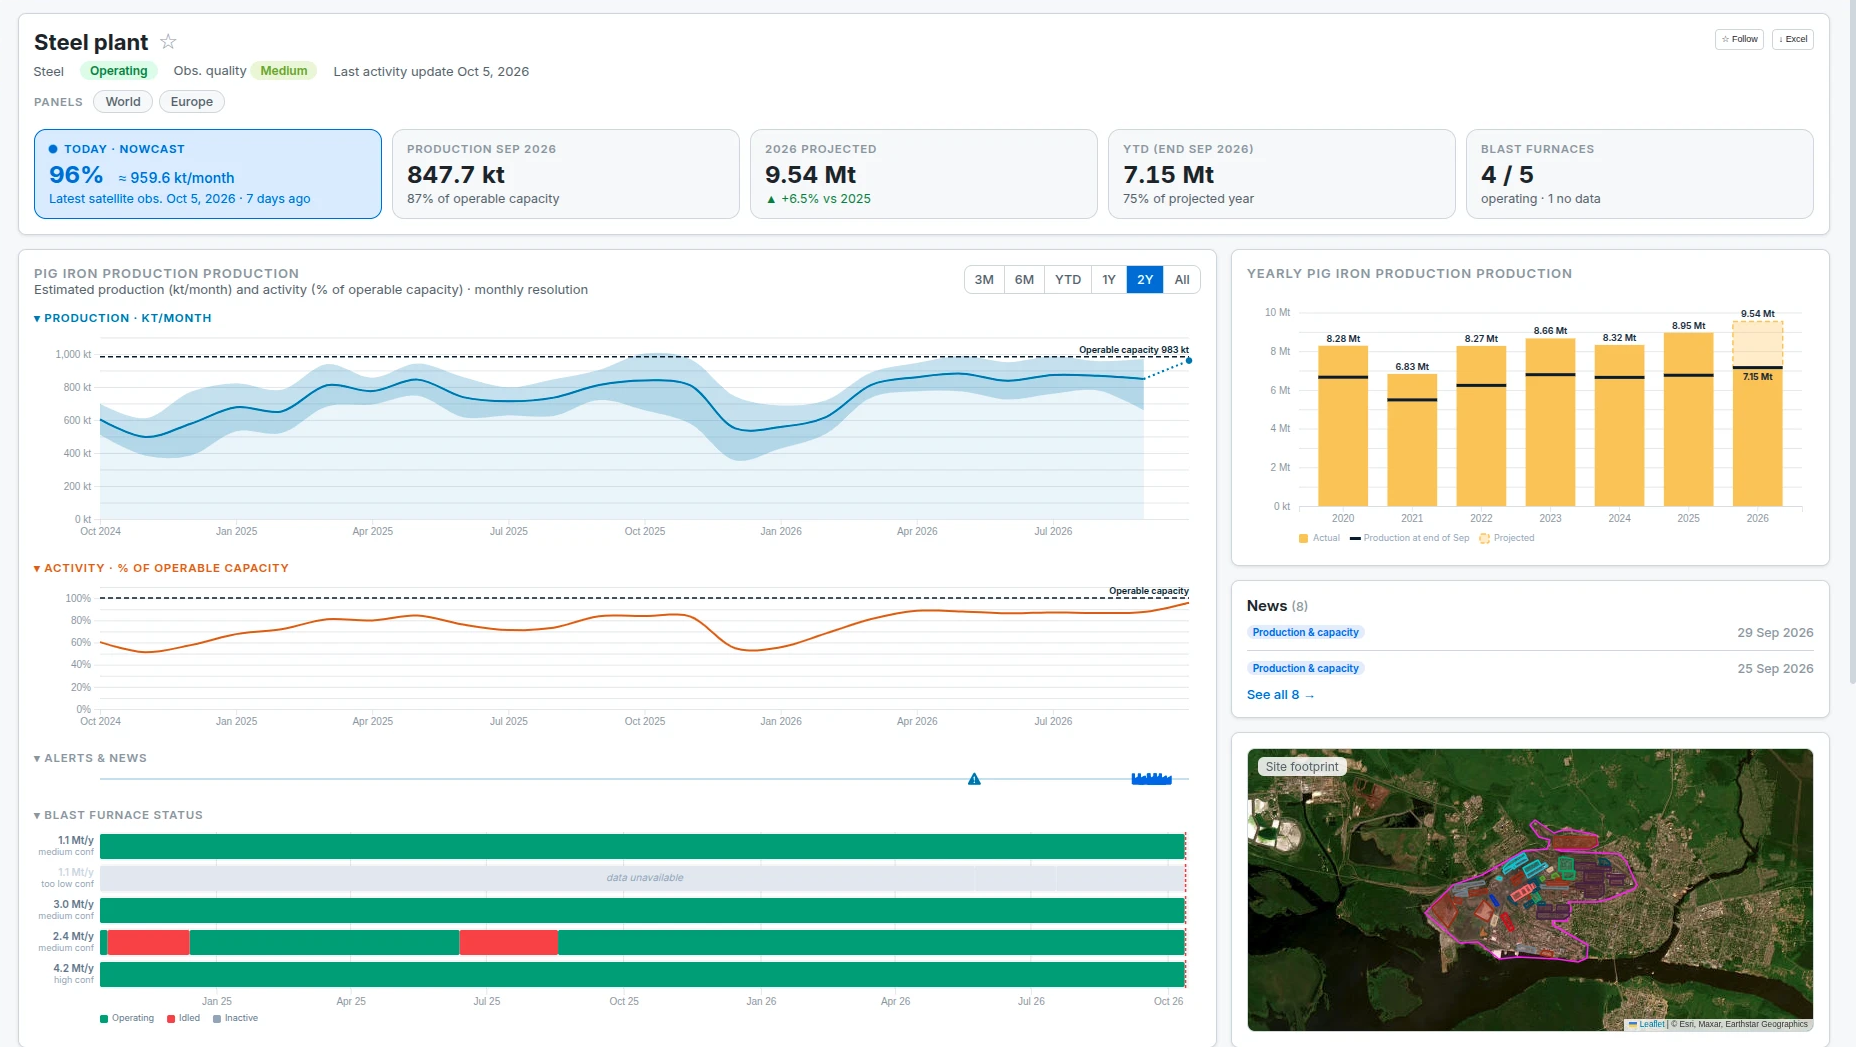Click the Operating legend swatch

[x=104, y=1019]
